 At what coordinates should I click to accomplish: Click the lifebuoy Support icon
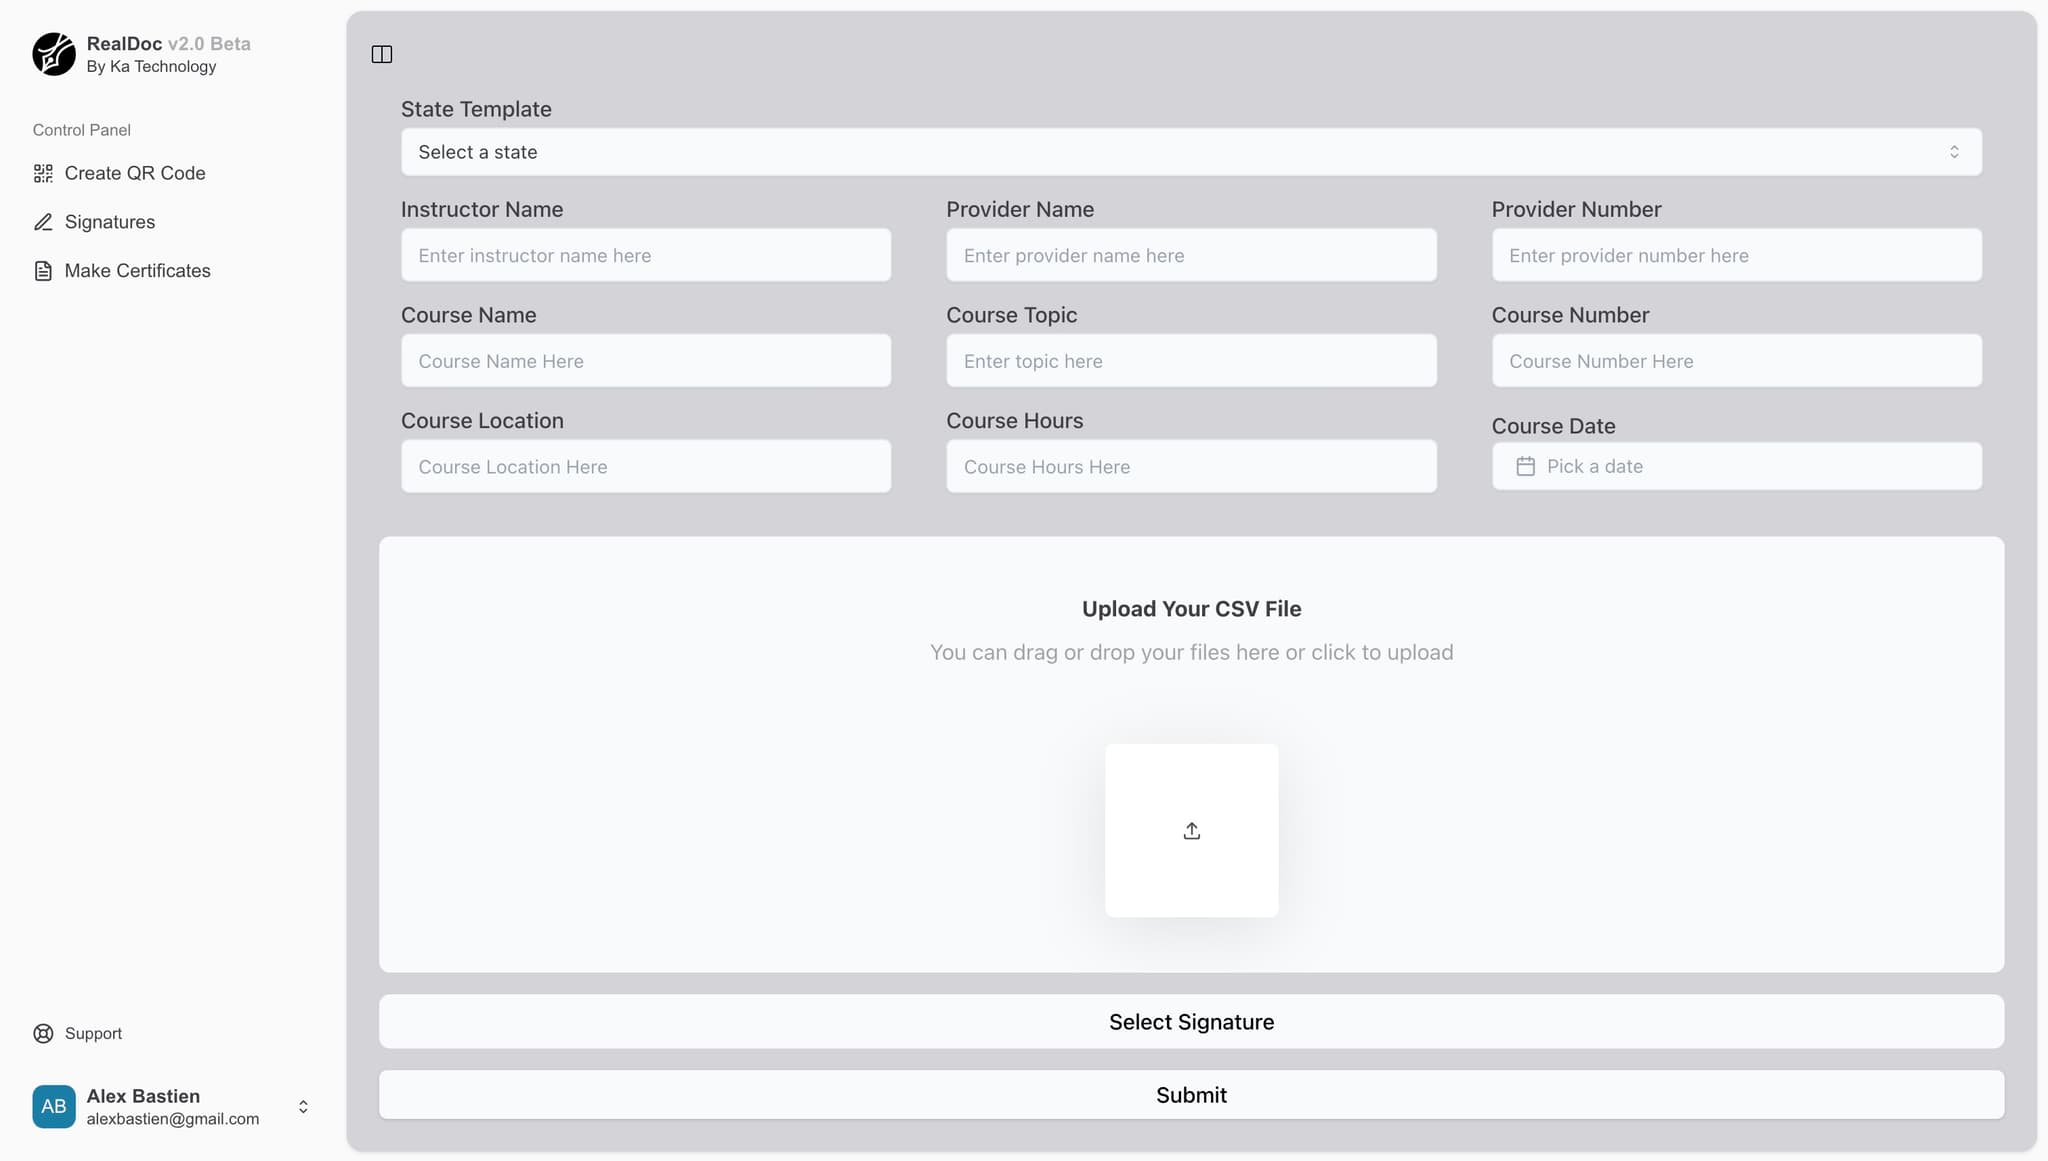pos(43,1033)
